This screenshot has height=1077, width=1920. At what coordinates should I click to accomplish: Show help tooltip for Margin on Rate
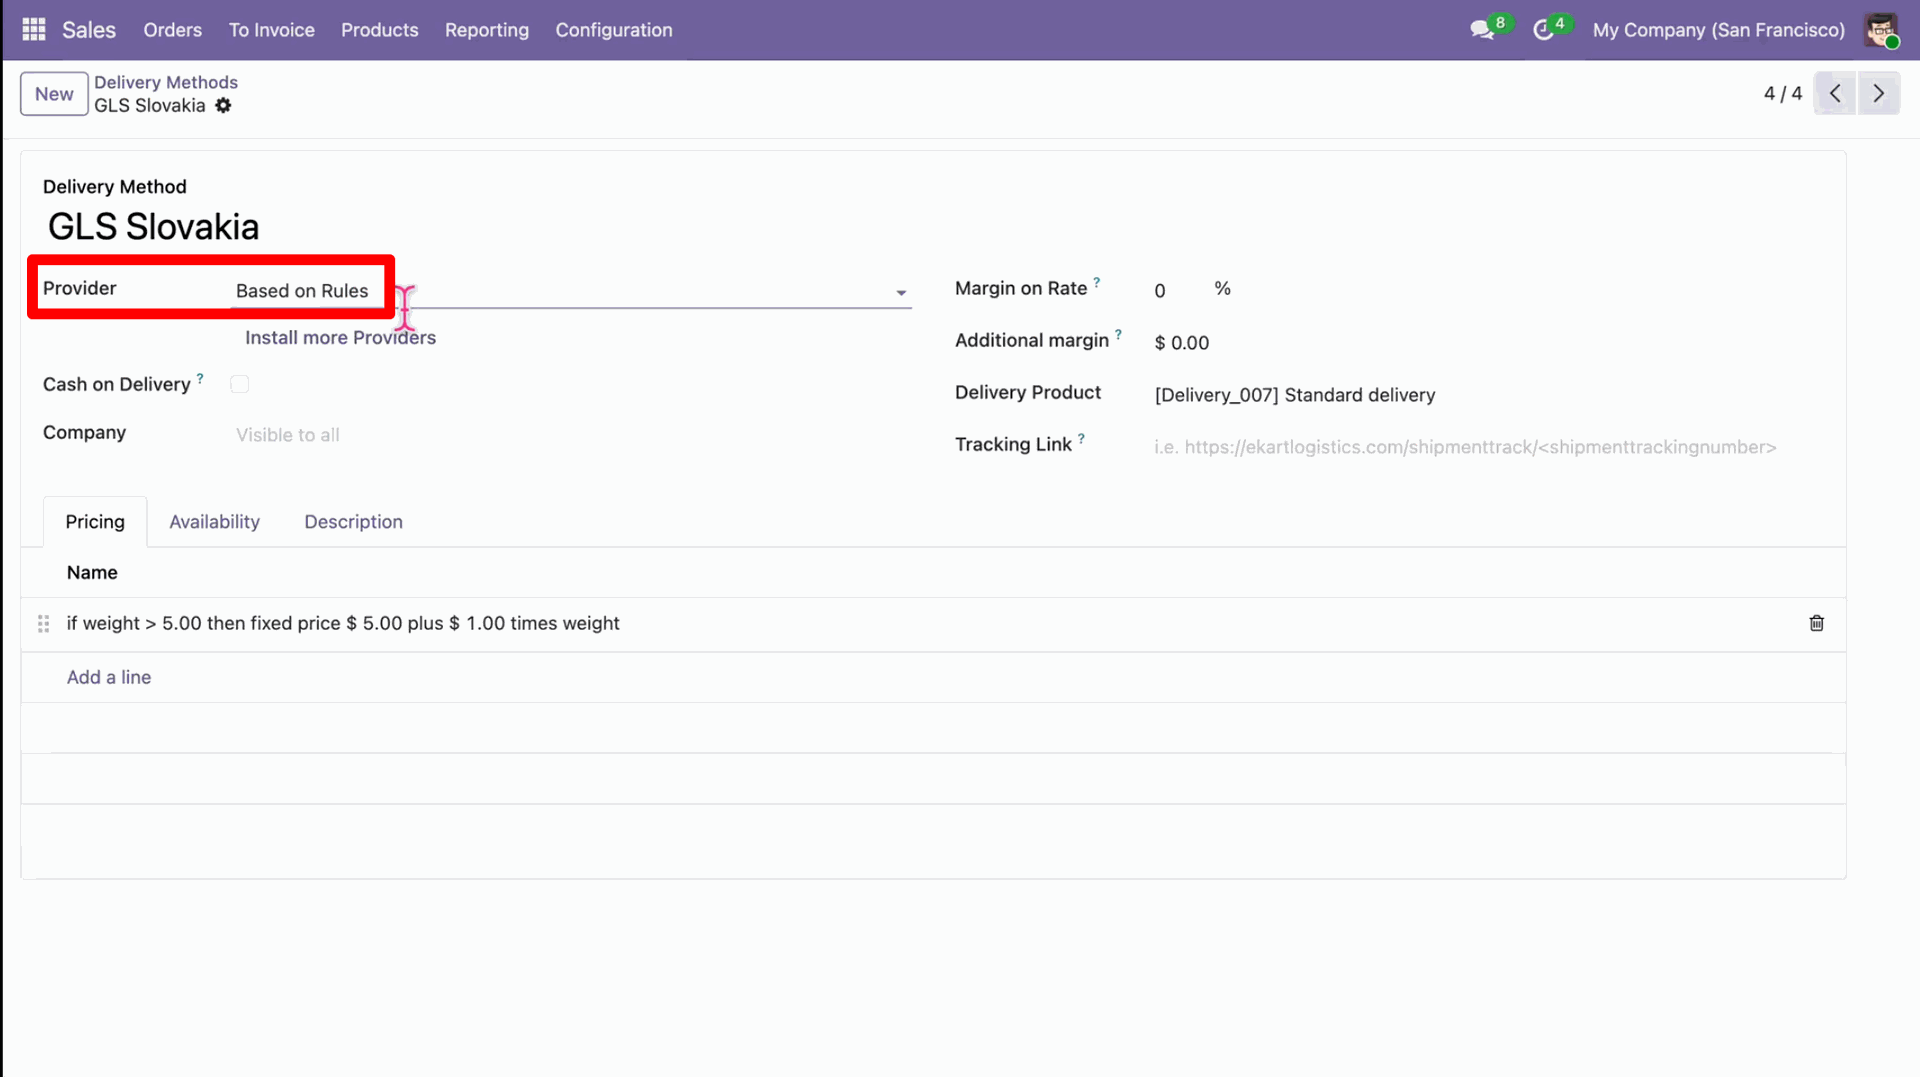1097,282
